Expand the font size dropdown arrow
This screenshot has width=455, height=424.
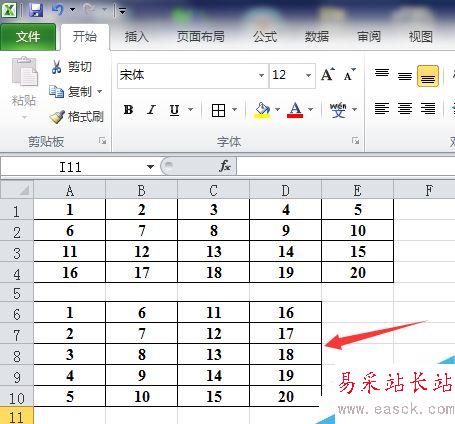(309, 76)
